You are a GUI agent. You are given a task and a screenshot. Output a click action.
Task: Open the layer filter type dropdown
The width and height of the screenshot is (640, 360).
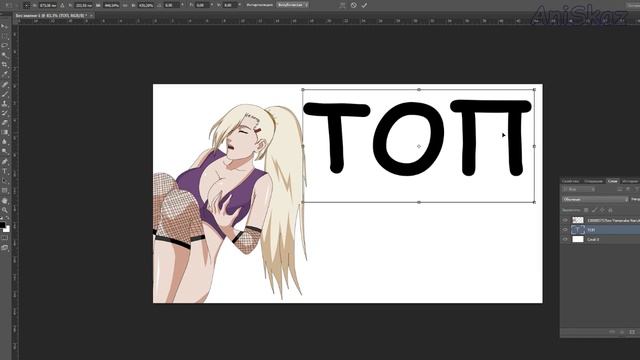pyautogui.click(x=579, y=189)
